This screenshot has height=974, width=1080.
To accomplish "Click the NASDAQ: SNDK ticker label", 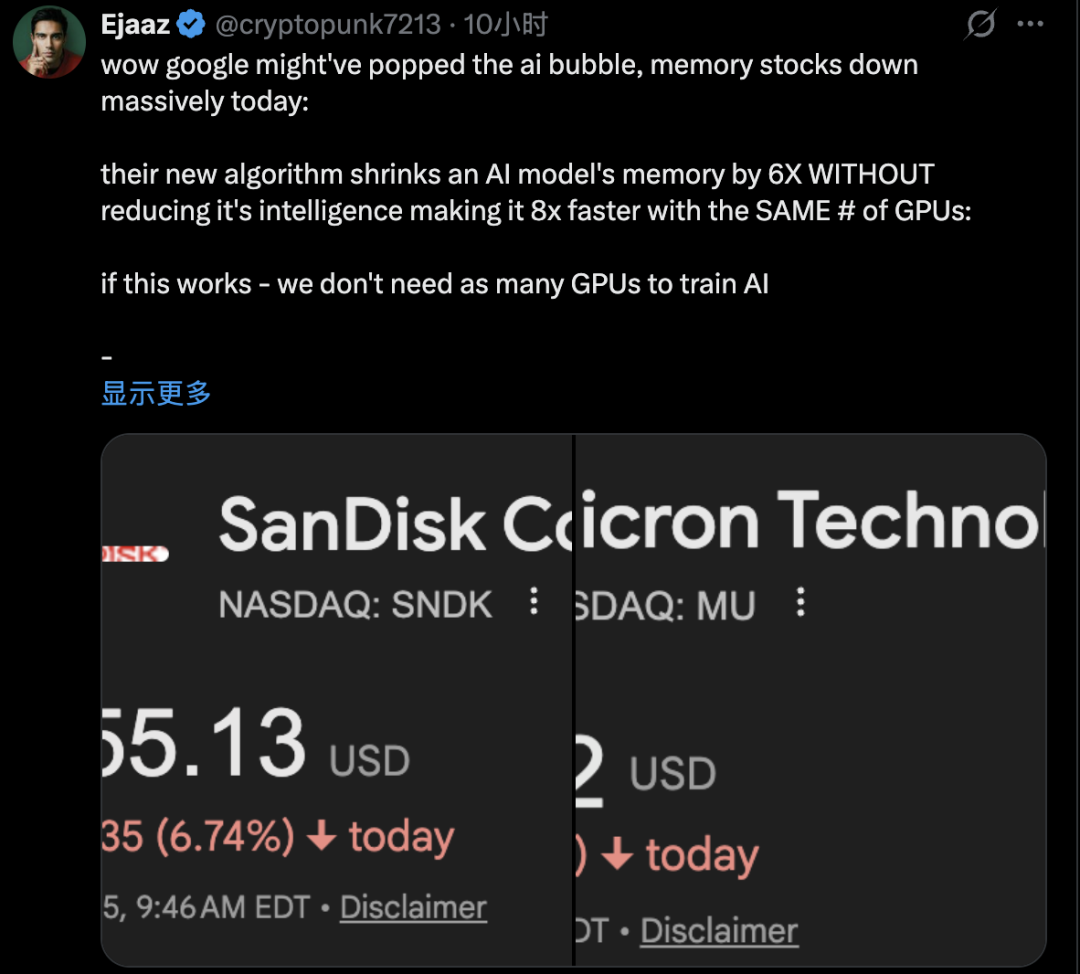I will click(356, 604).
